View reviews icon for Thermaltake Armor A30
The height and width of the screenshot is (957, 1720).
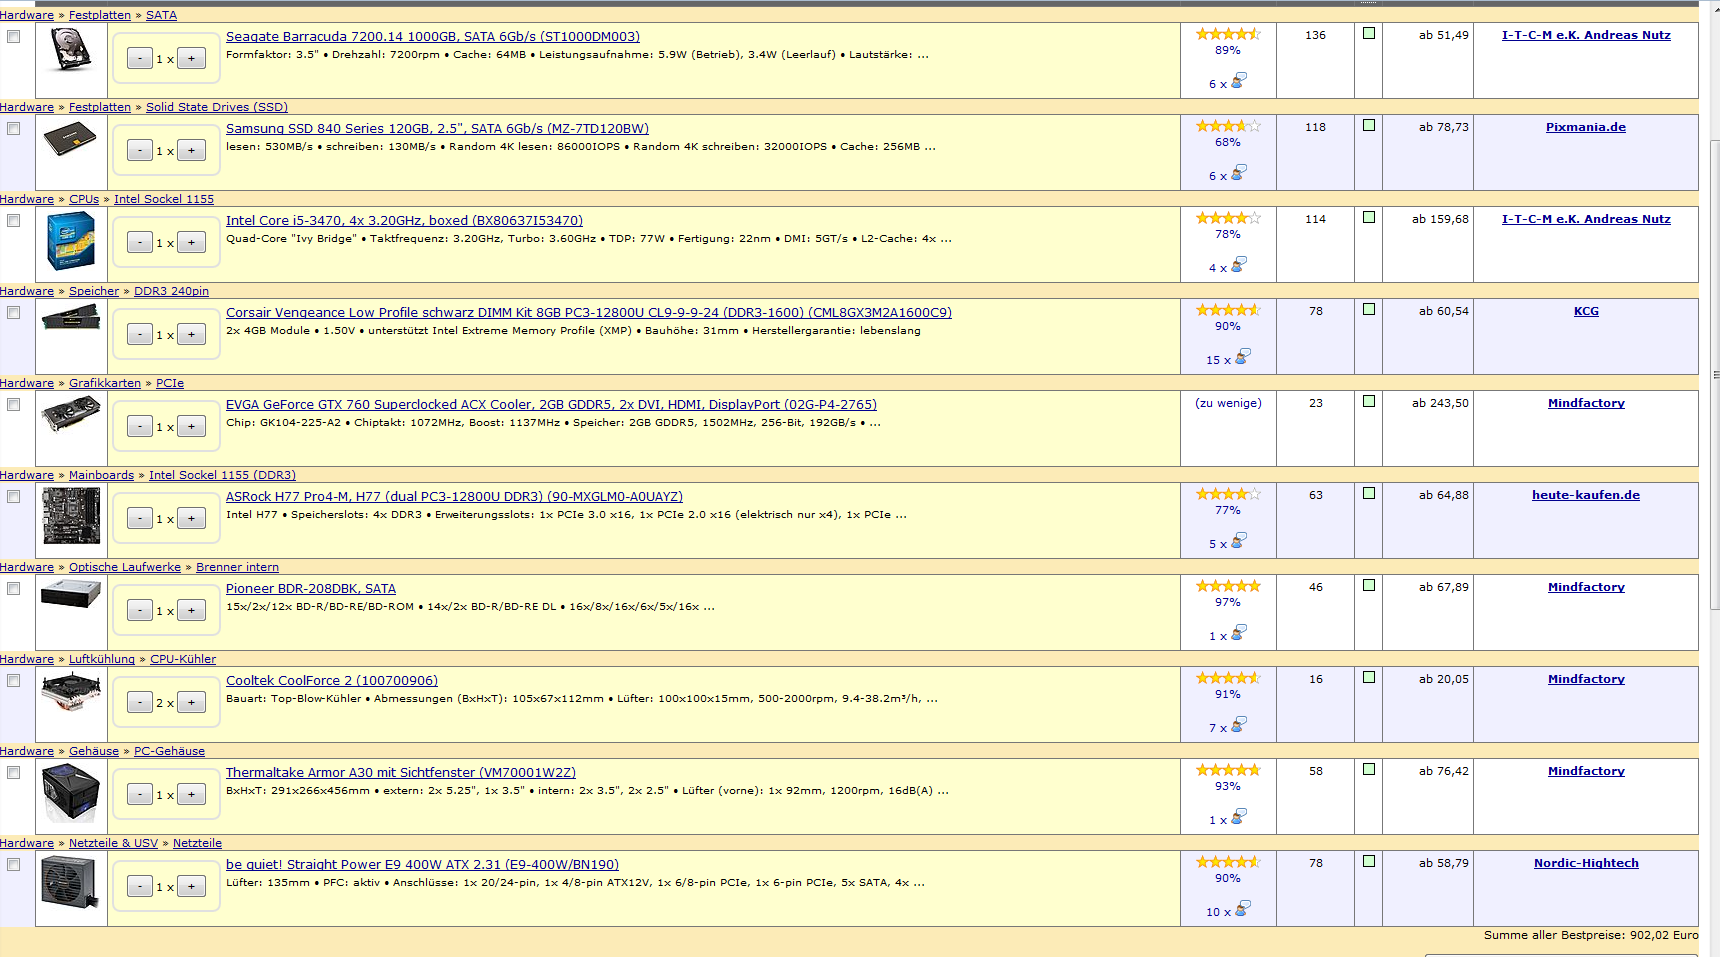point(1239,816)
